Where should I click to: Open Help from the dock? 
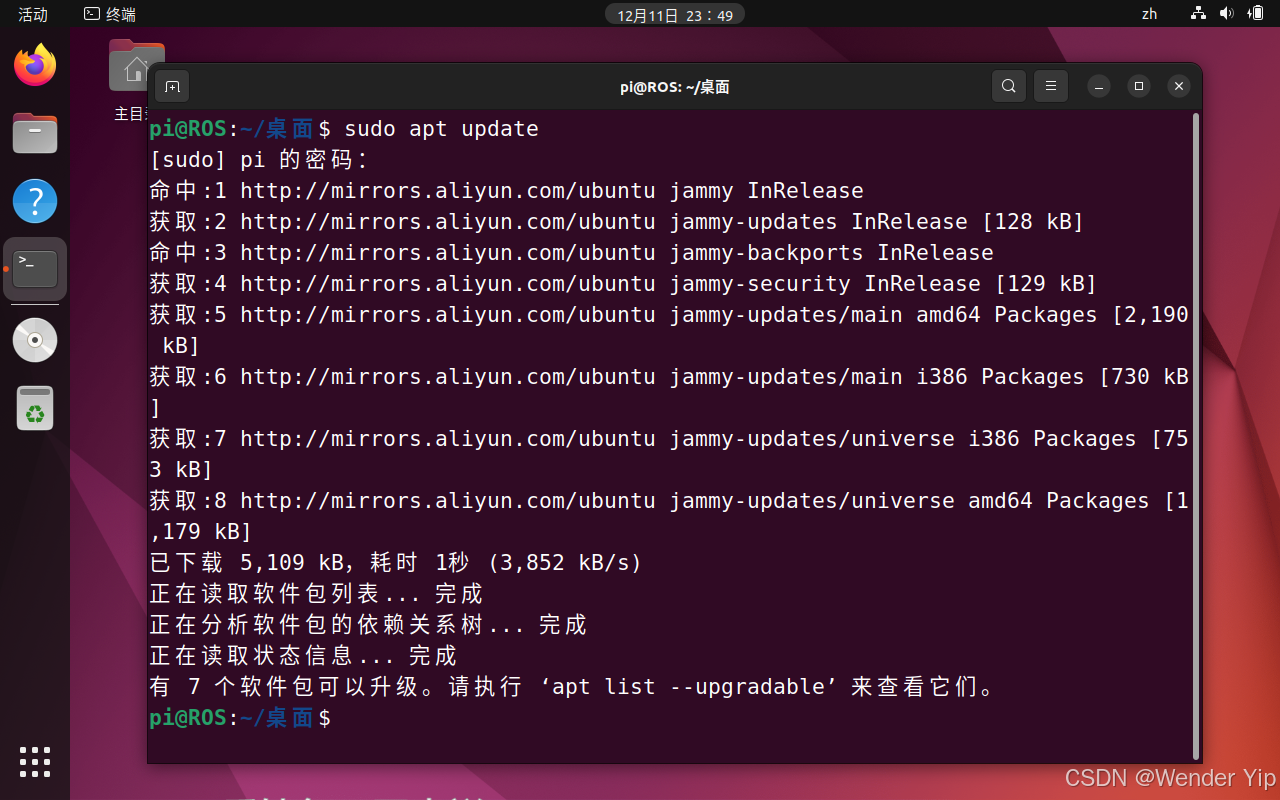pos(35,201)
